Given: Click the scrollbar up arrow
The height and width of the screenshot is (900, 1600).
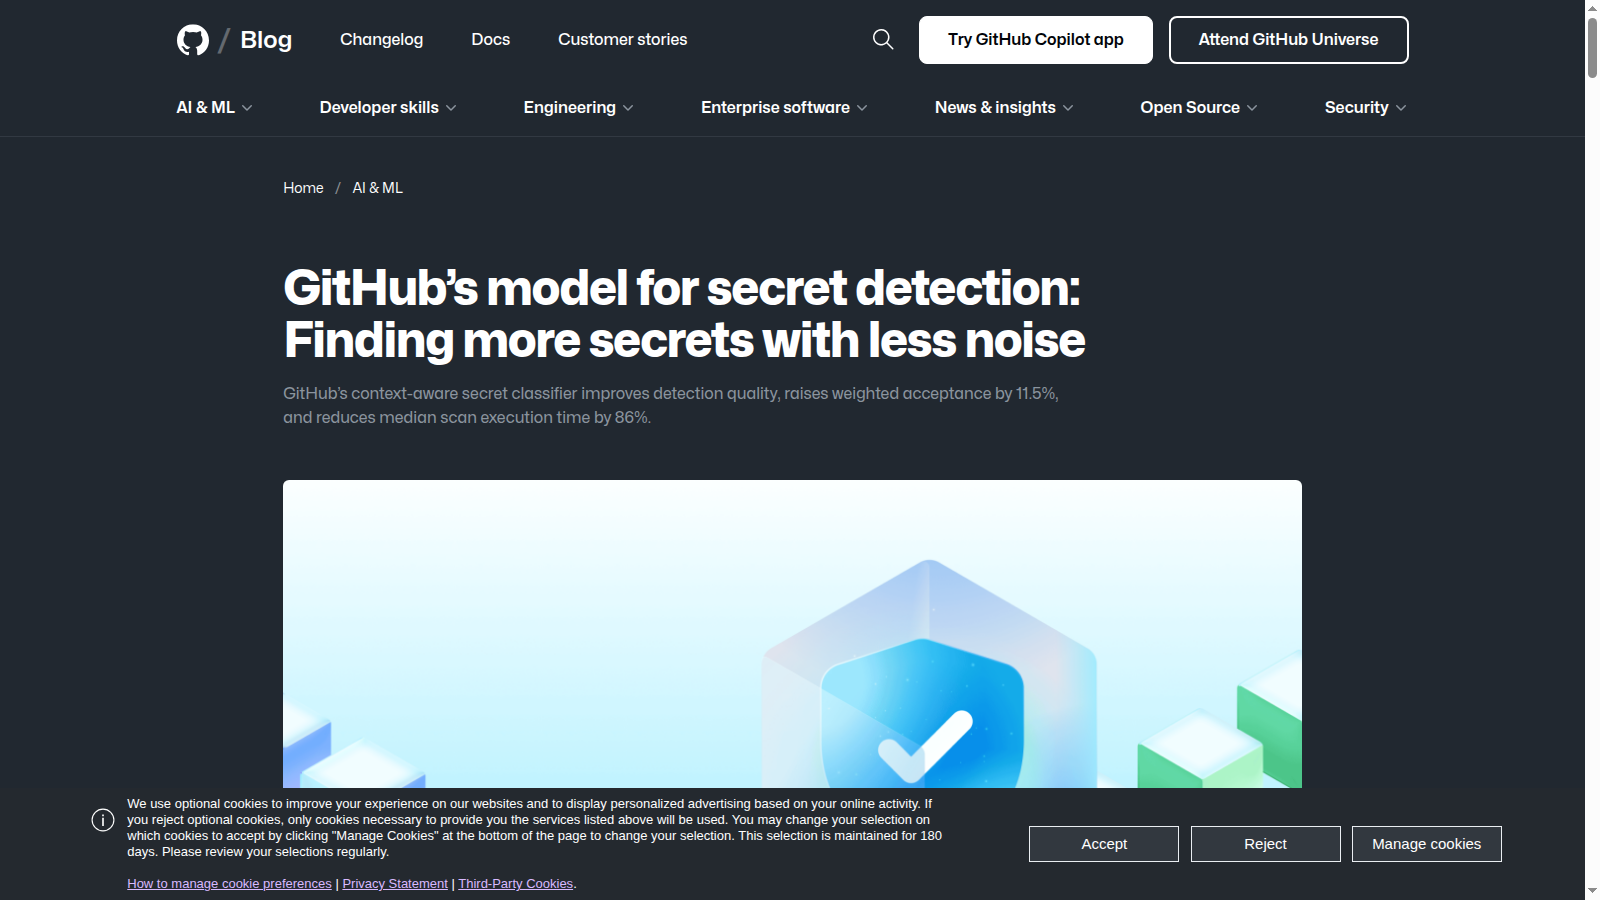Looking at the screenshot, I should coord(1592,8).
